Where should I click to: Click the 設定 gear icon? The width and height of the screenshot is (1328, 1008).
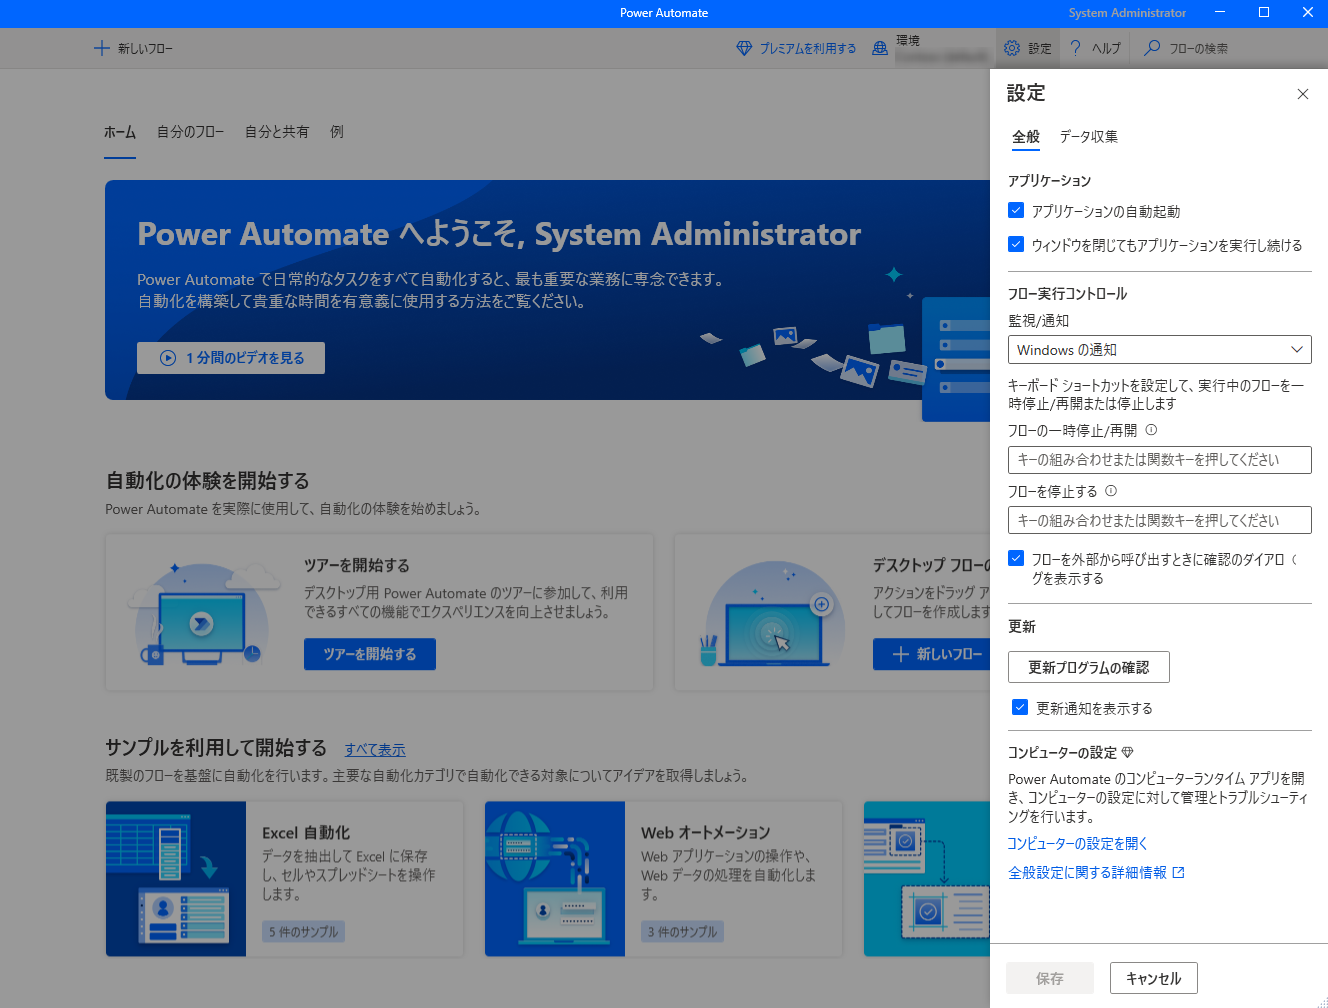[x=1012, y=48]
